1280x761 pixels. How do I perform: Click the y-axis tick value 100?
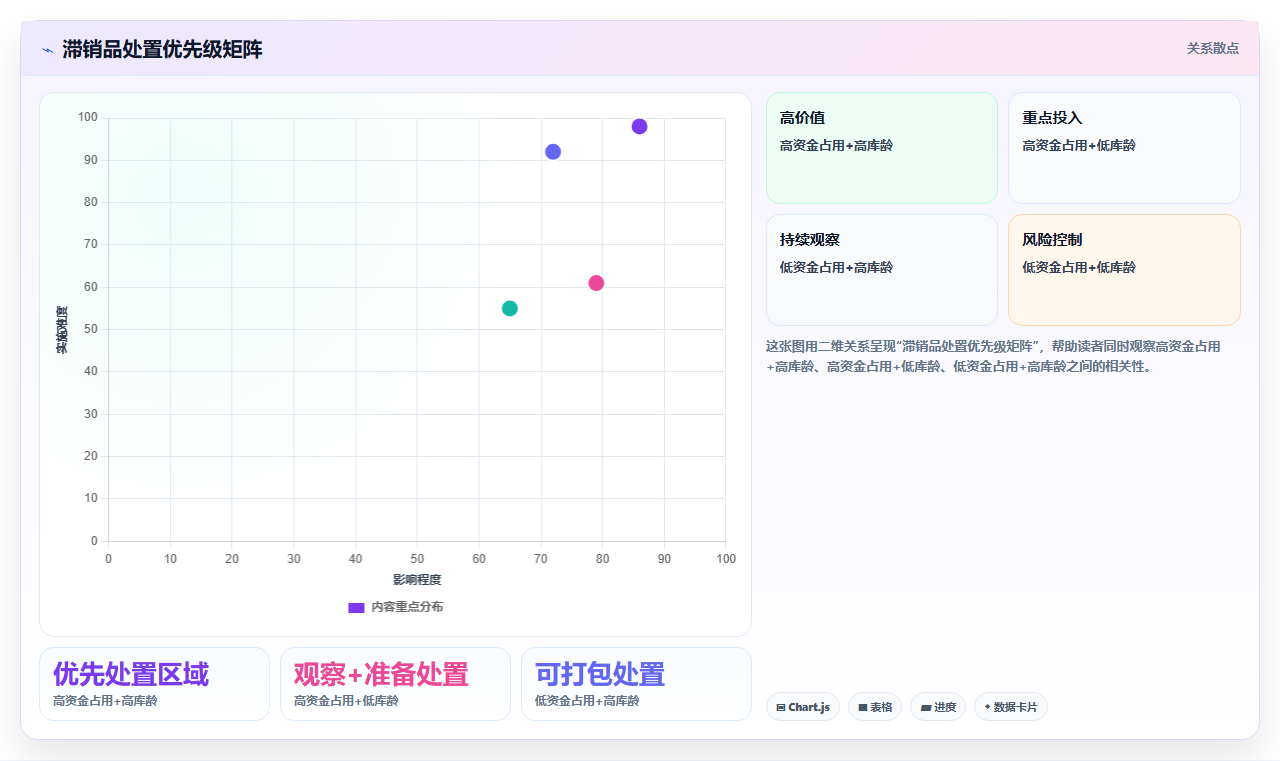(x=88, y=118)
